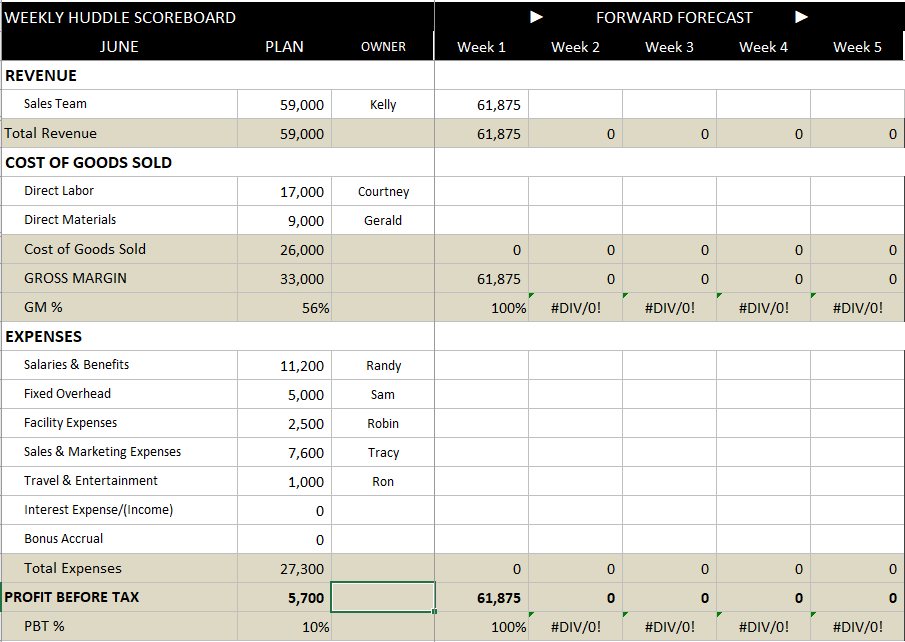Select the GROSS MARGIN row label
Image resolution: width=905 pixels, height=642 pixels.
pos(119,278)
